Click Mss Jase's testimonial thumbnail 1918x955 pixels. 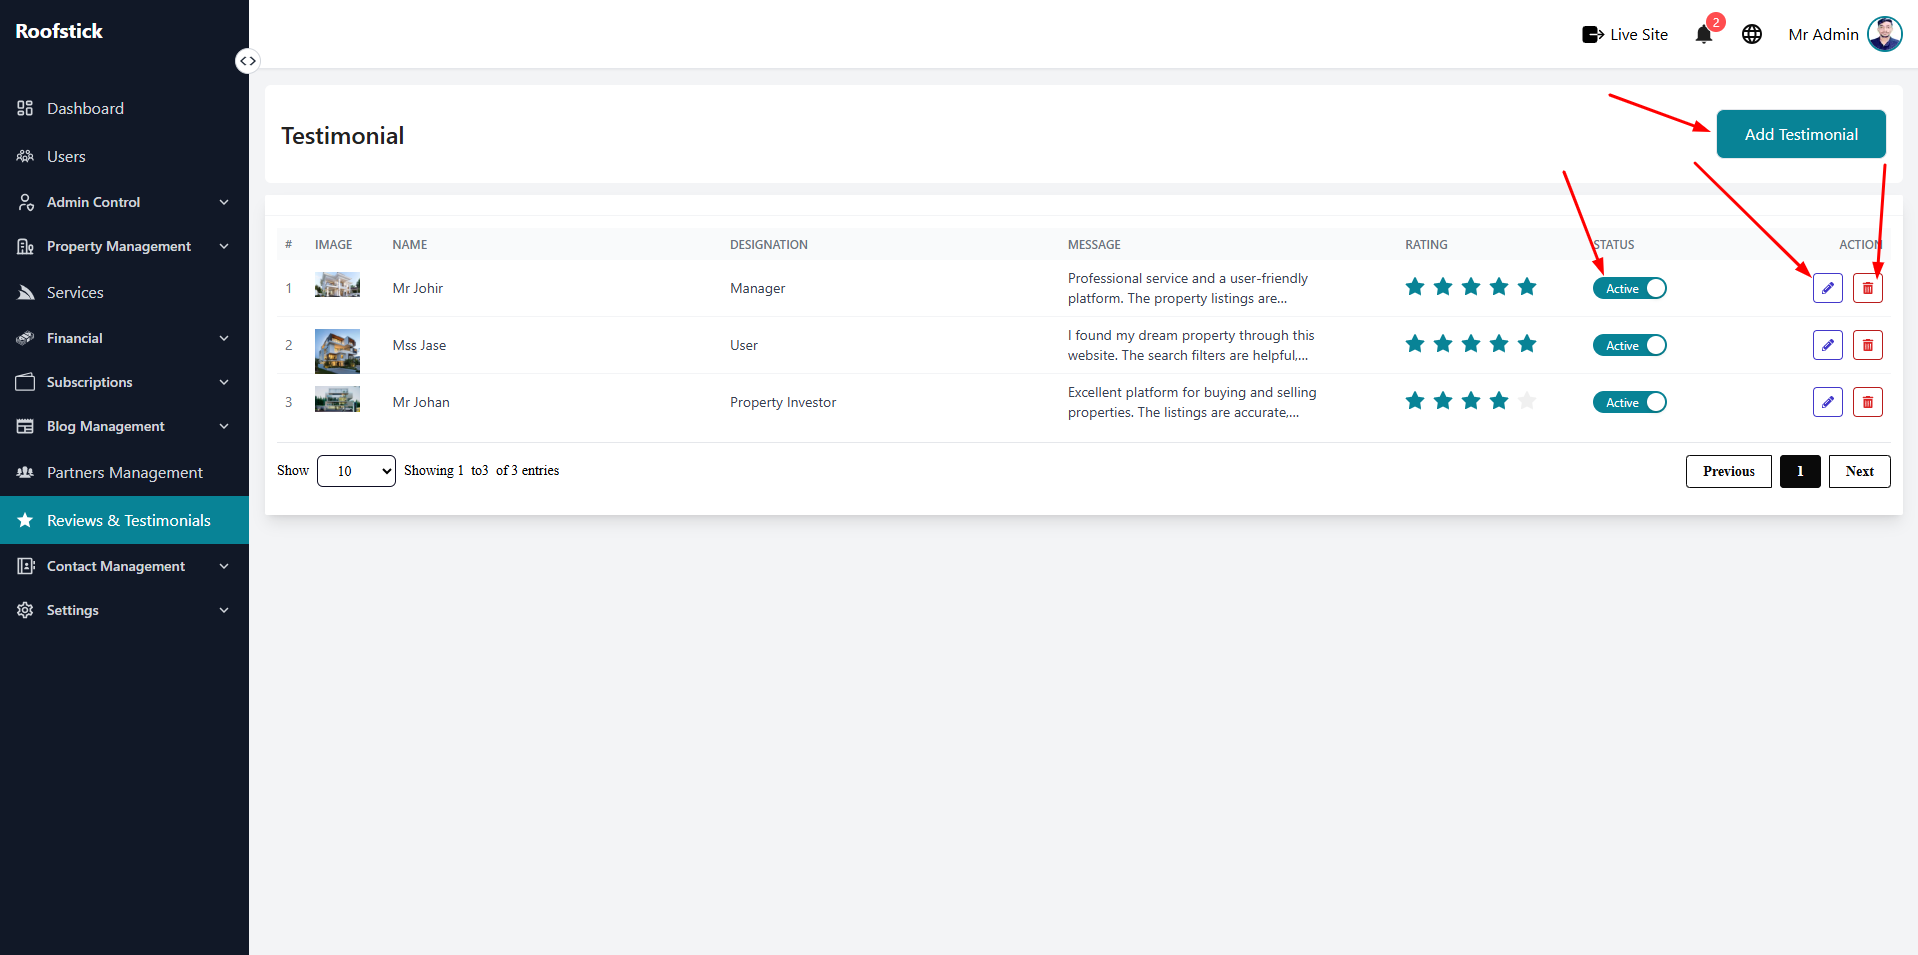click(337, 351)
